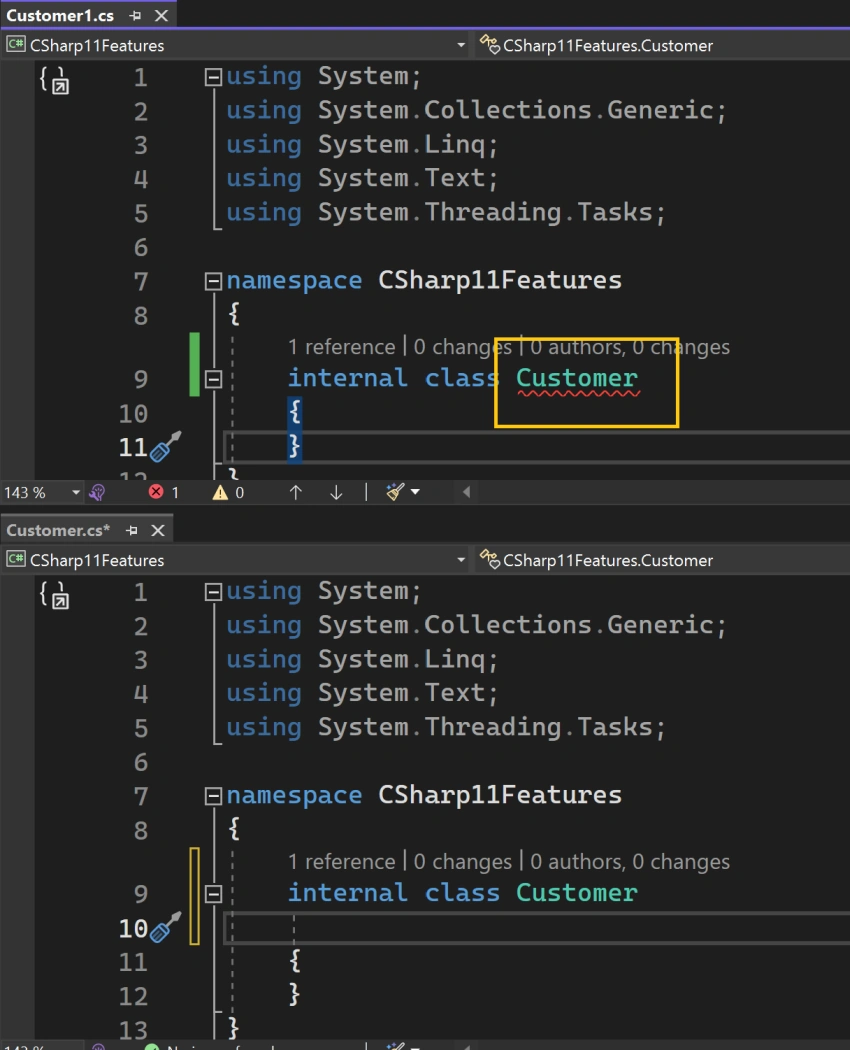
Task: Open '0 changes' CodeLens in Customer1.cs
Action: 462,347
